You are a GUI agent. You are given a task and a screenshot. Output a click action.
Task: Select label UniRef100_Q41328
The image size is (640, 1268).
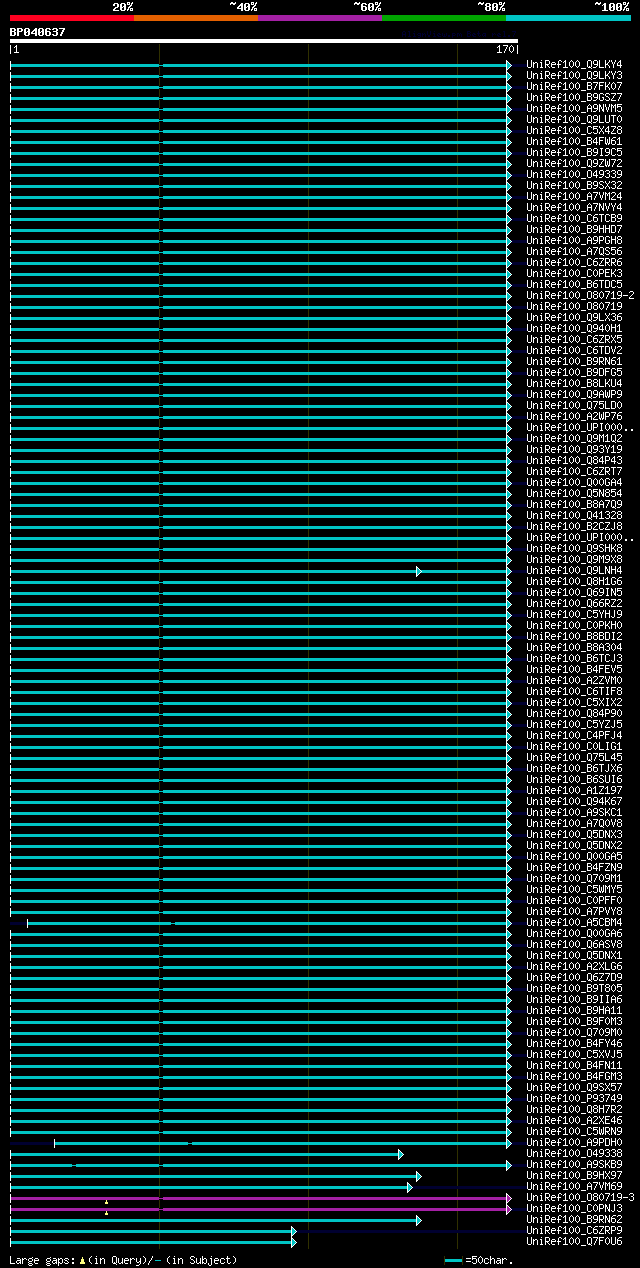tap(574, 516)
